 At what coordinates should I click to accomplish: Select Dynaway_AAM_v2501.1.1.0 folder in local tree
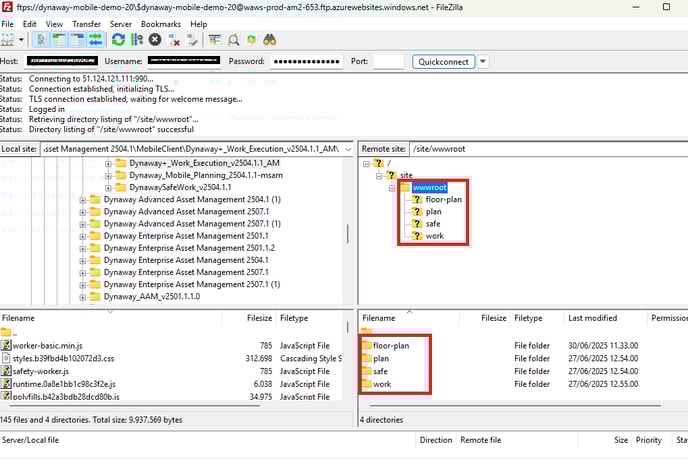point(152,297)
